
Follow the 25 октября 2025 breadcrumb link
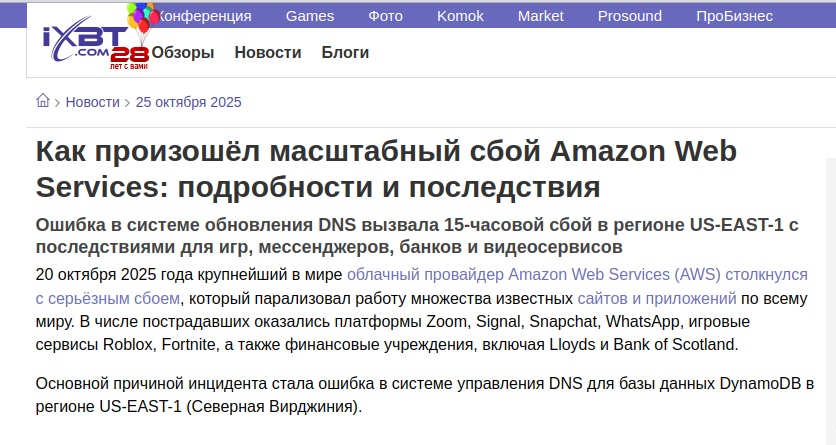point(188,102)
